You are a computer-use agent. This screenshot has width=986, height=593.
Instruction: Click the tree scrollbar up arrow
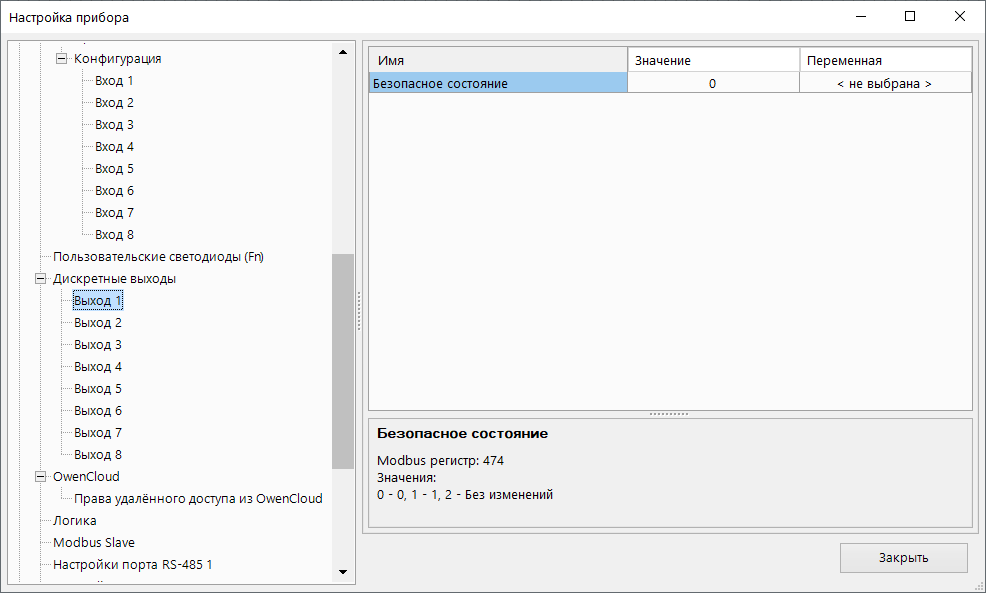pyautogui.click(x=343, y=52)
